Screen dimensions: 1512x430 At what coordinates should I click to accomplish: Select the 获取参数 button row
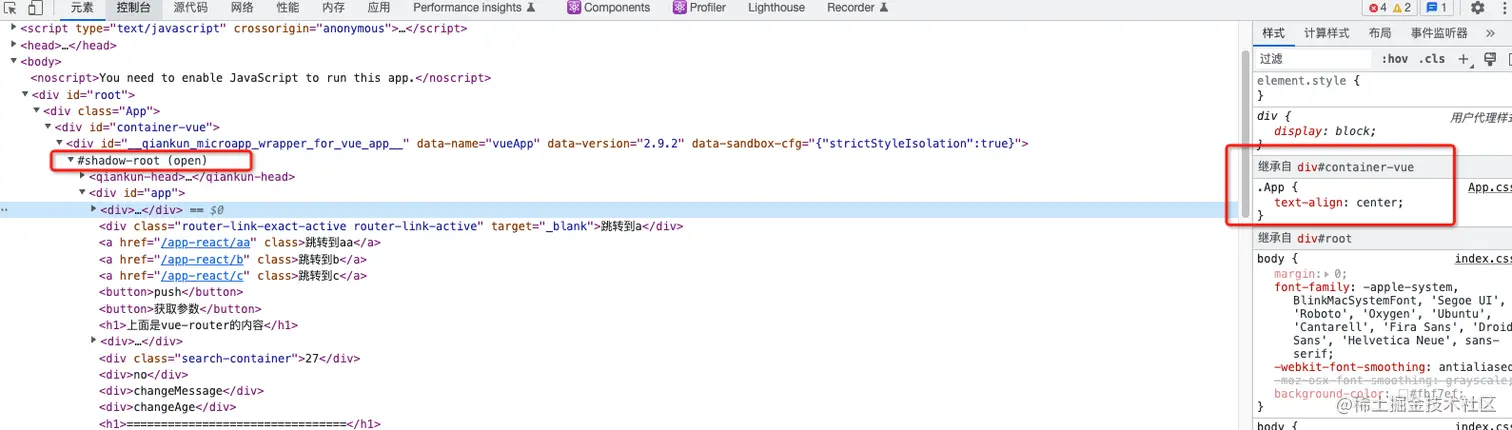[179, 309]
